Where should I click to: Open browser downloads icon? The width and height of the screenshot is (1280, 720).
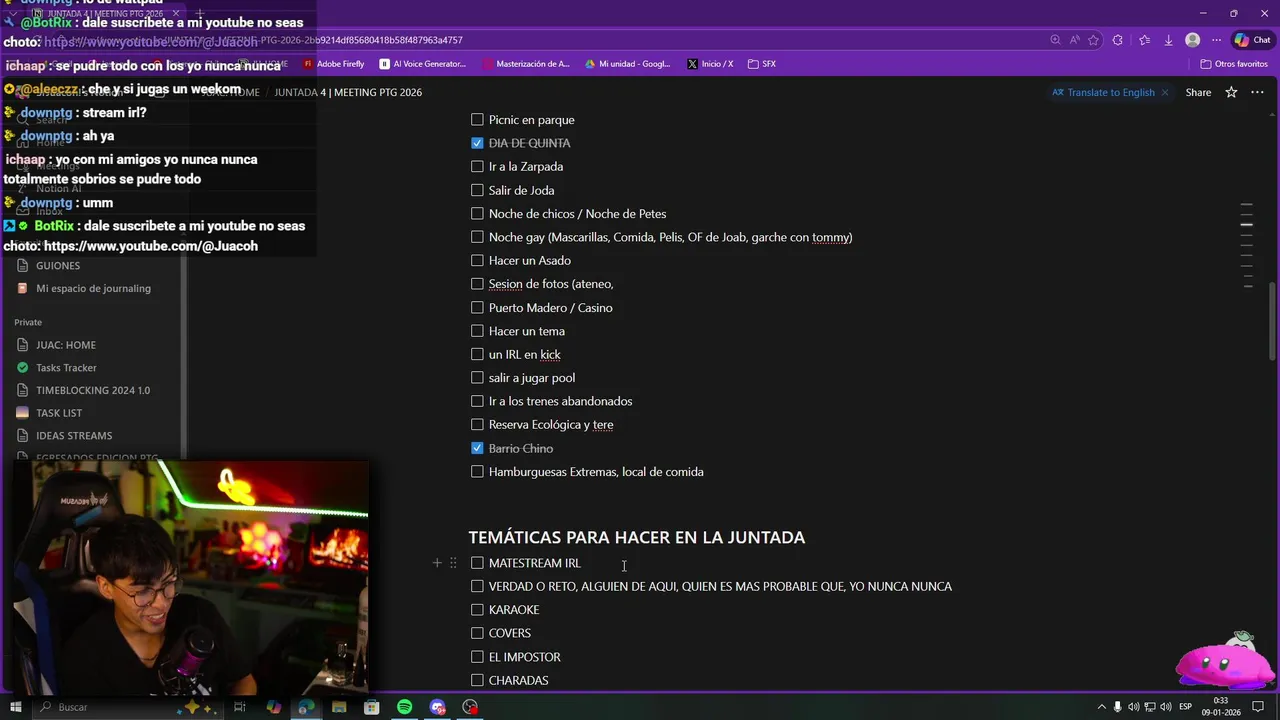1168,40
